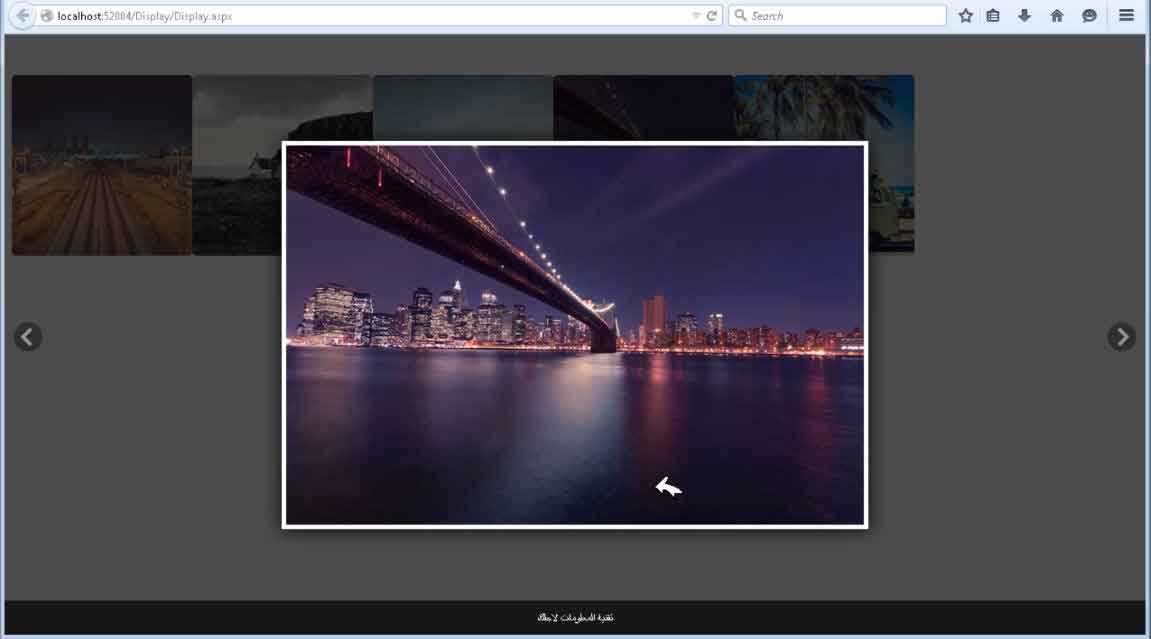Click the browser back arrow button
The height and width of the screenshot is (639, 1151).
coord(22,16)
